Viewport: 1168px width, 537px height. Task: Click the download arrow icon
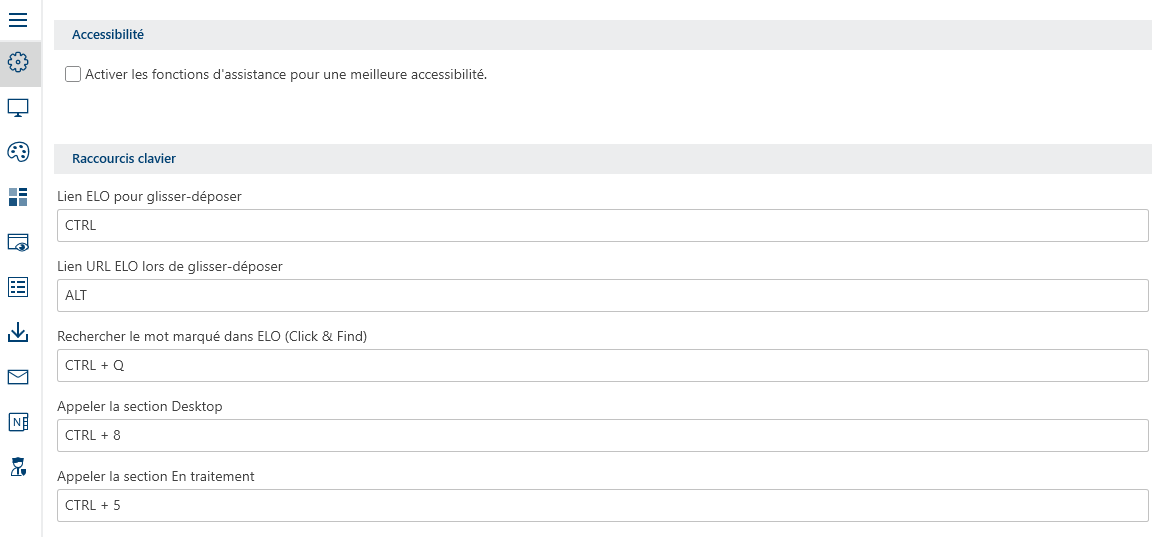click(18, 332)
